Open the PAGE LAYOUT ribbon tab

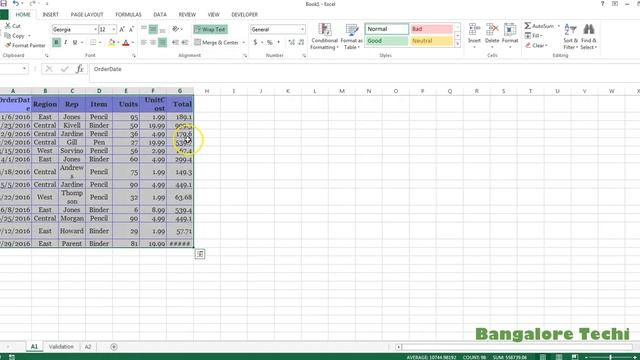coord(87,14)
